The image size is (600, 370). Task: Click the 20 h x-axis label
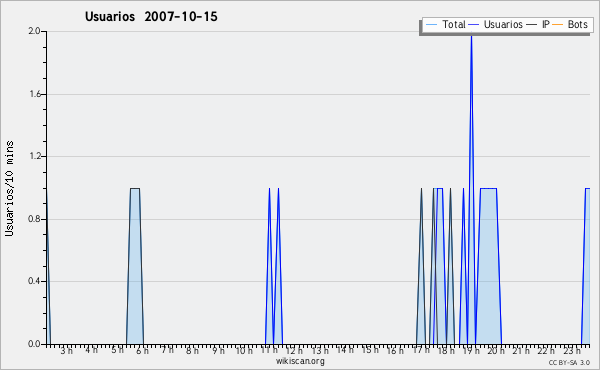click(x=496, y=350)
